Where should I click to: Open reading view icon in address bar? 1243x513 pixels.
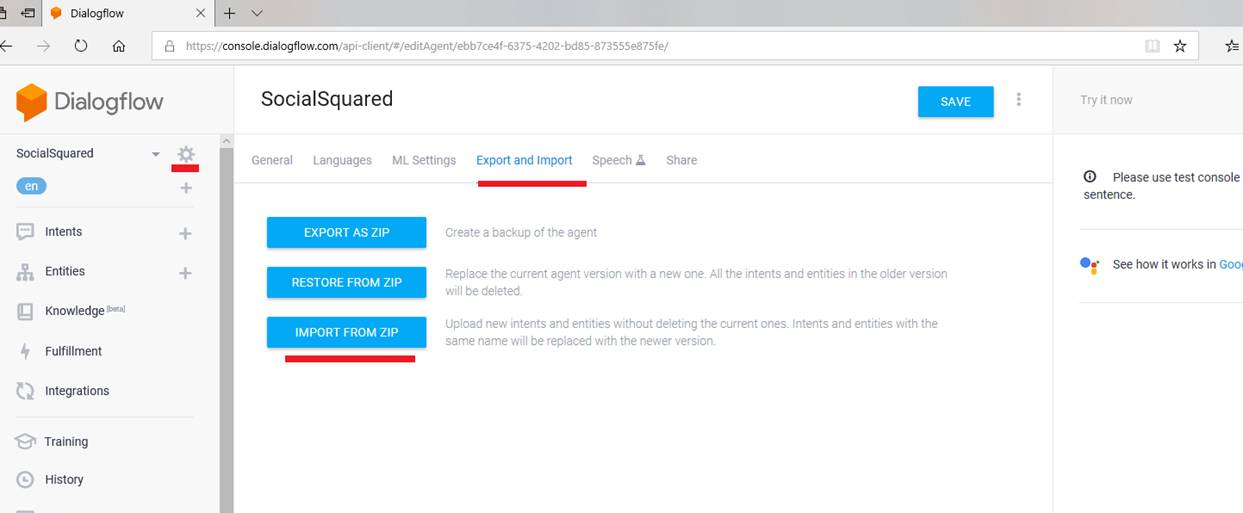[1152, 46]
